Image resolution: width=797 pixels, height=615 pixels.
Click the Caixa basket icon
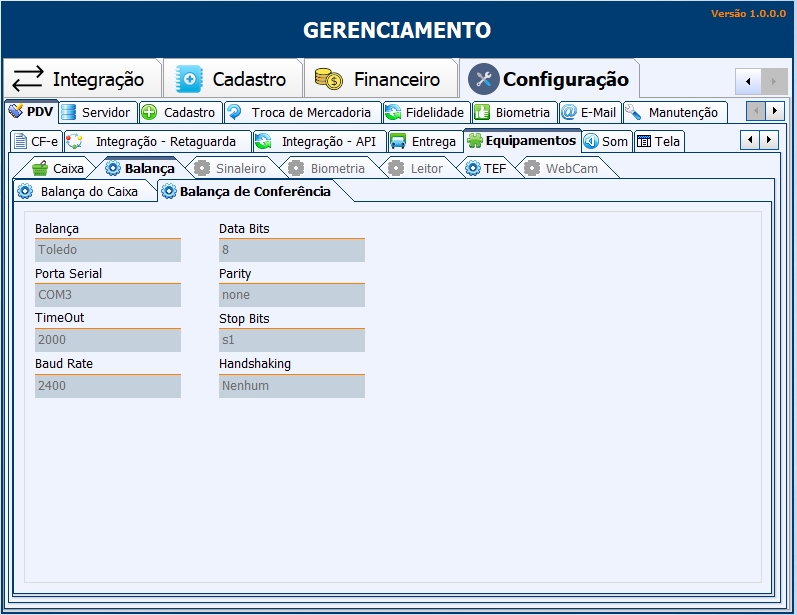pos(40,169)
